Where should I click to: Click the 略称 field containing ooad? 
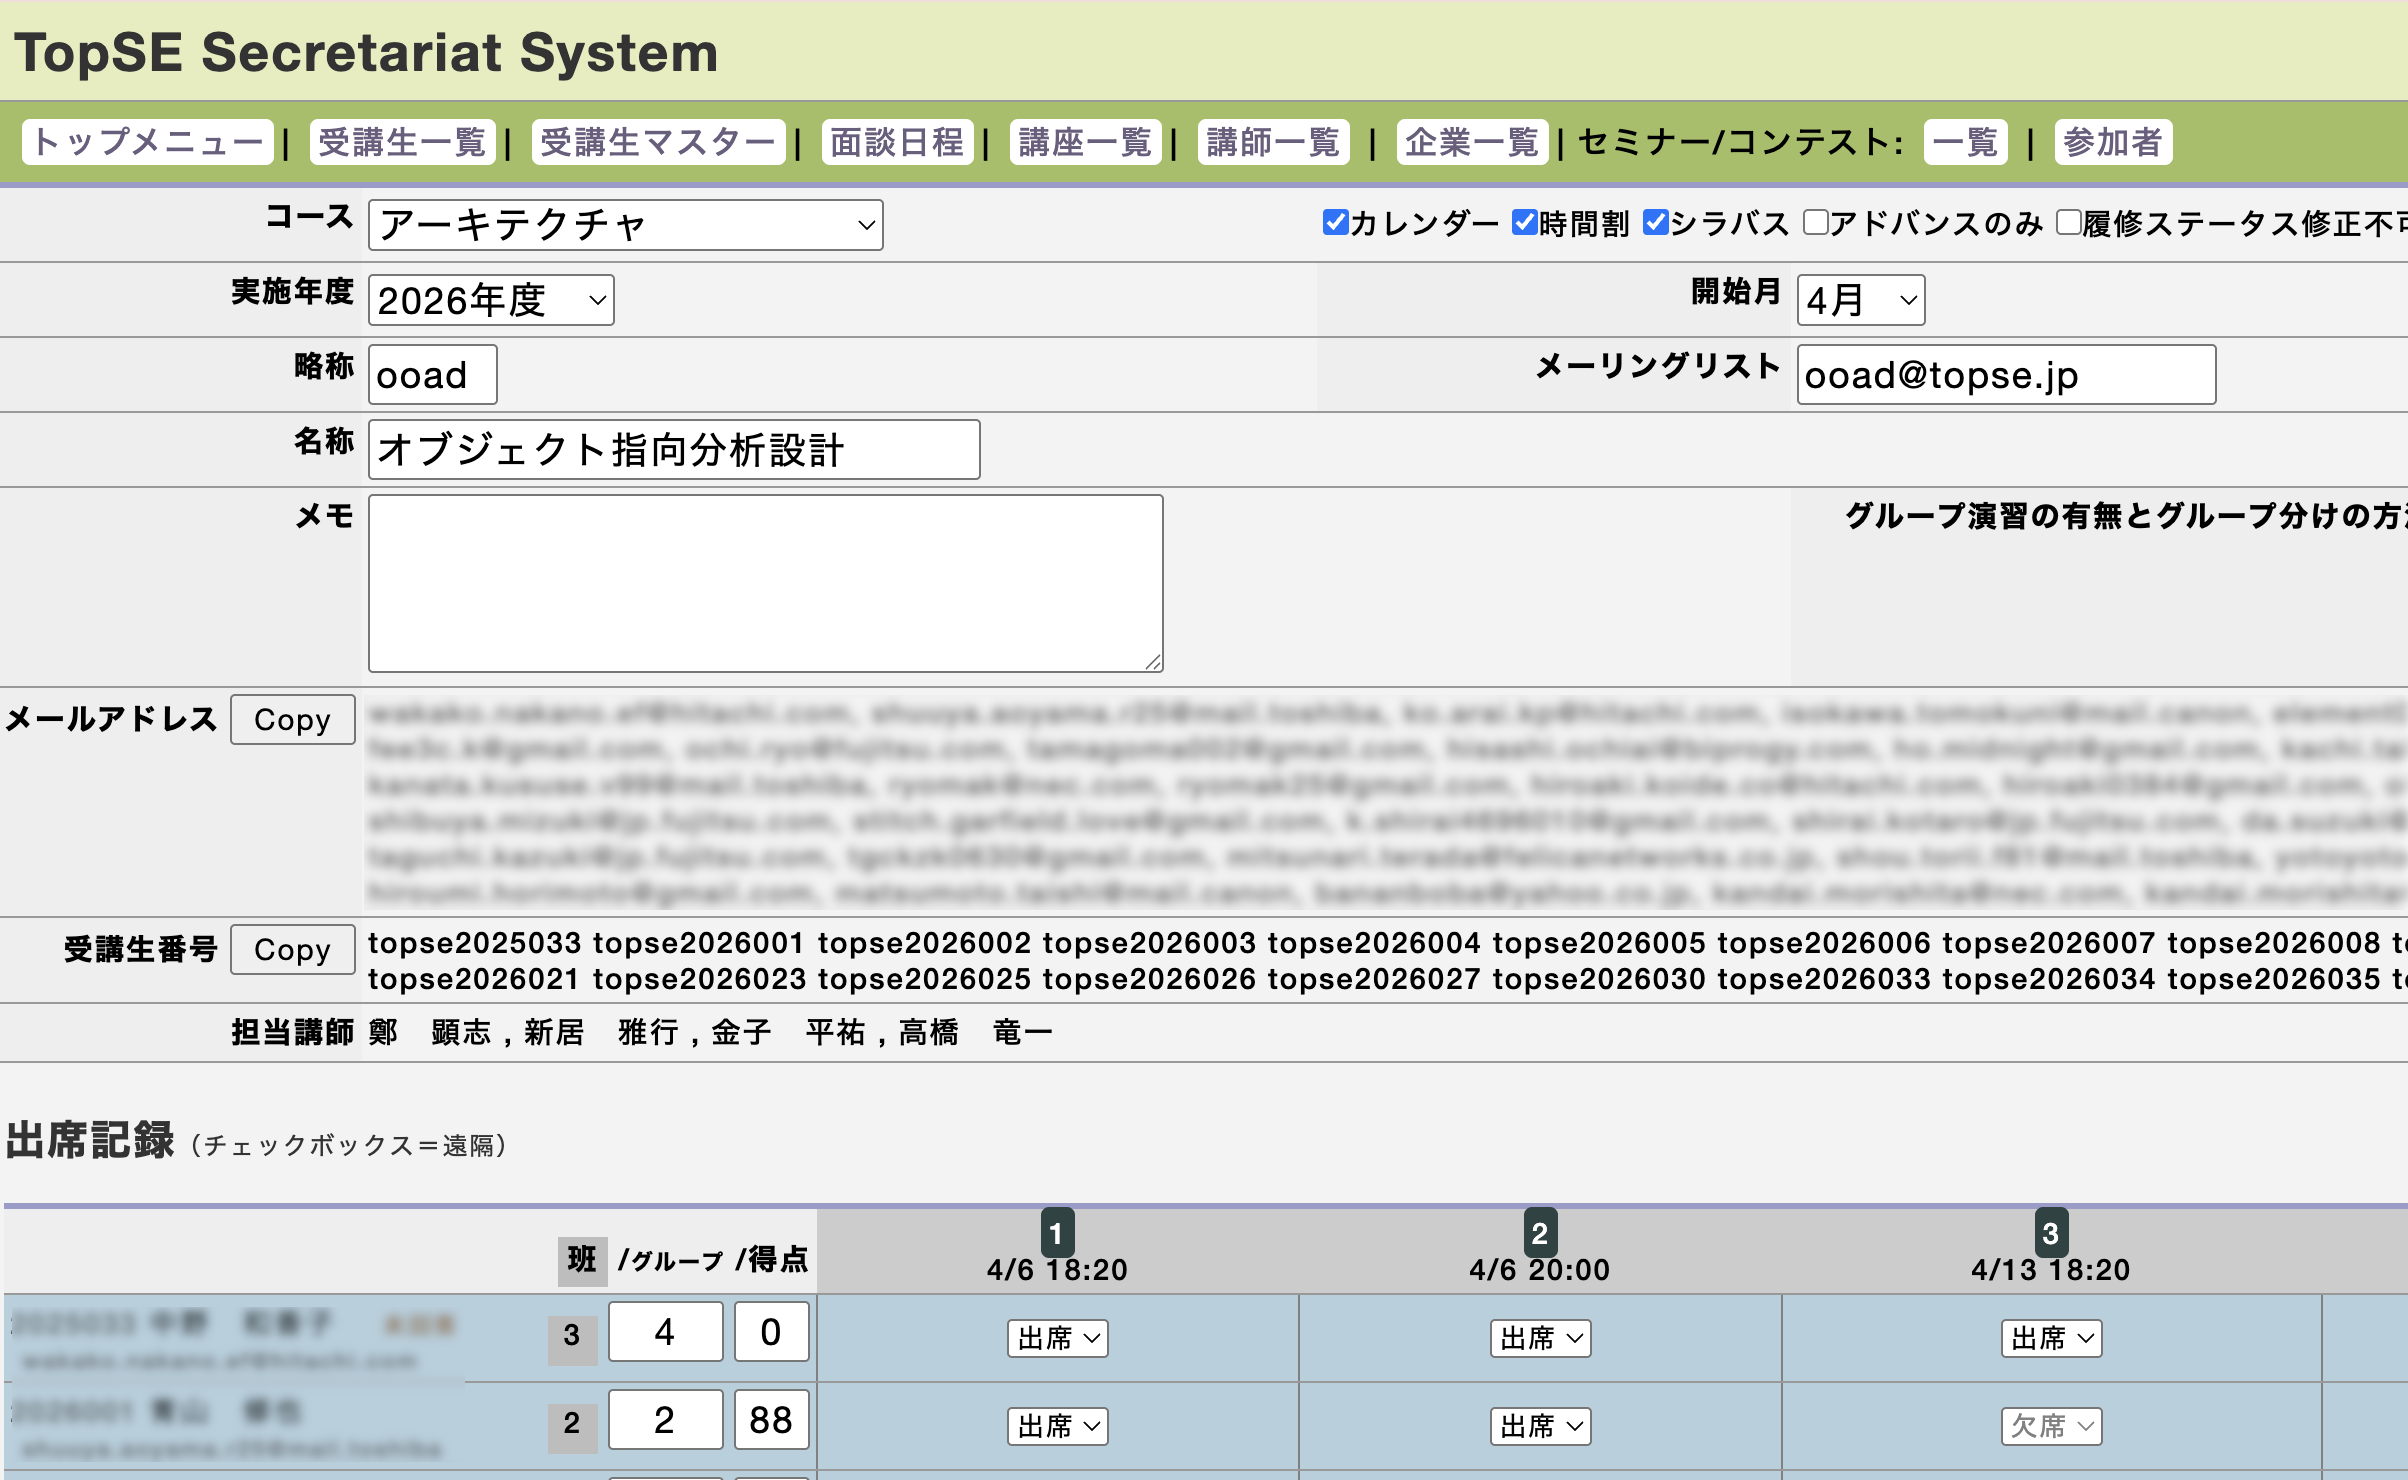coord(432,375)
